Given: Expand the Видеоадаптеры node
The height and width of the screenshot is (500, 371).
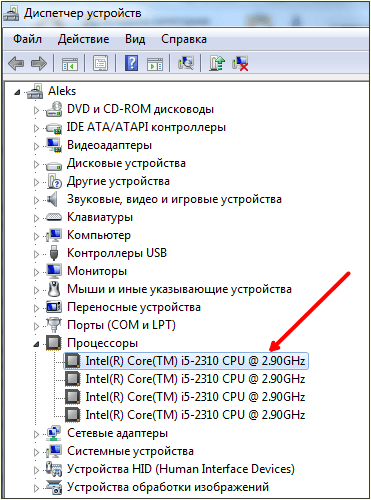Looking at the screenshot, I should (36, 146).
